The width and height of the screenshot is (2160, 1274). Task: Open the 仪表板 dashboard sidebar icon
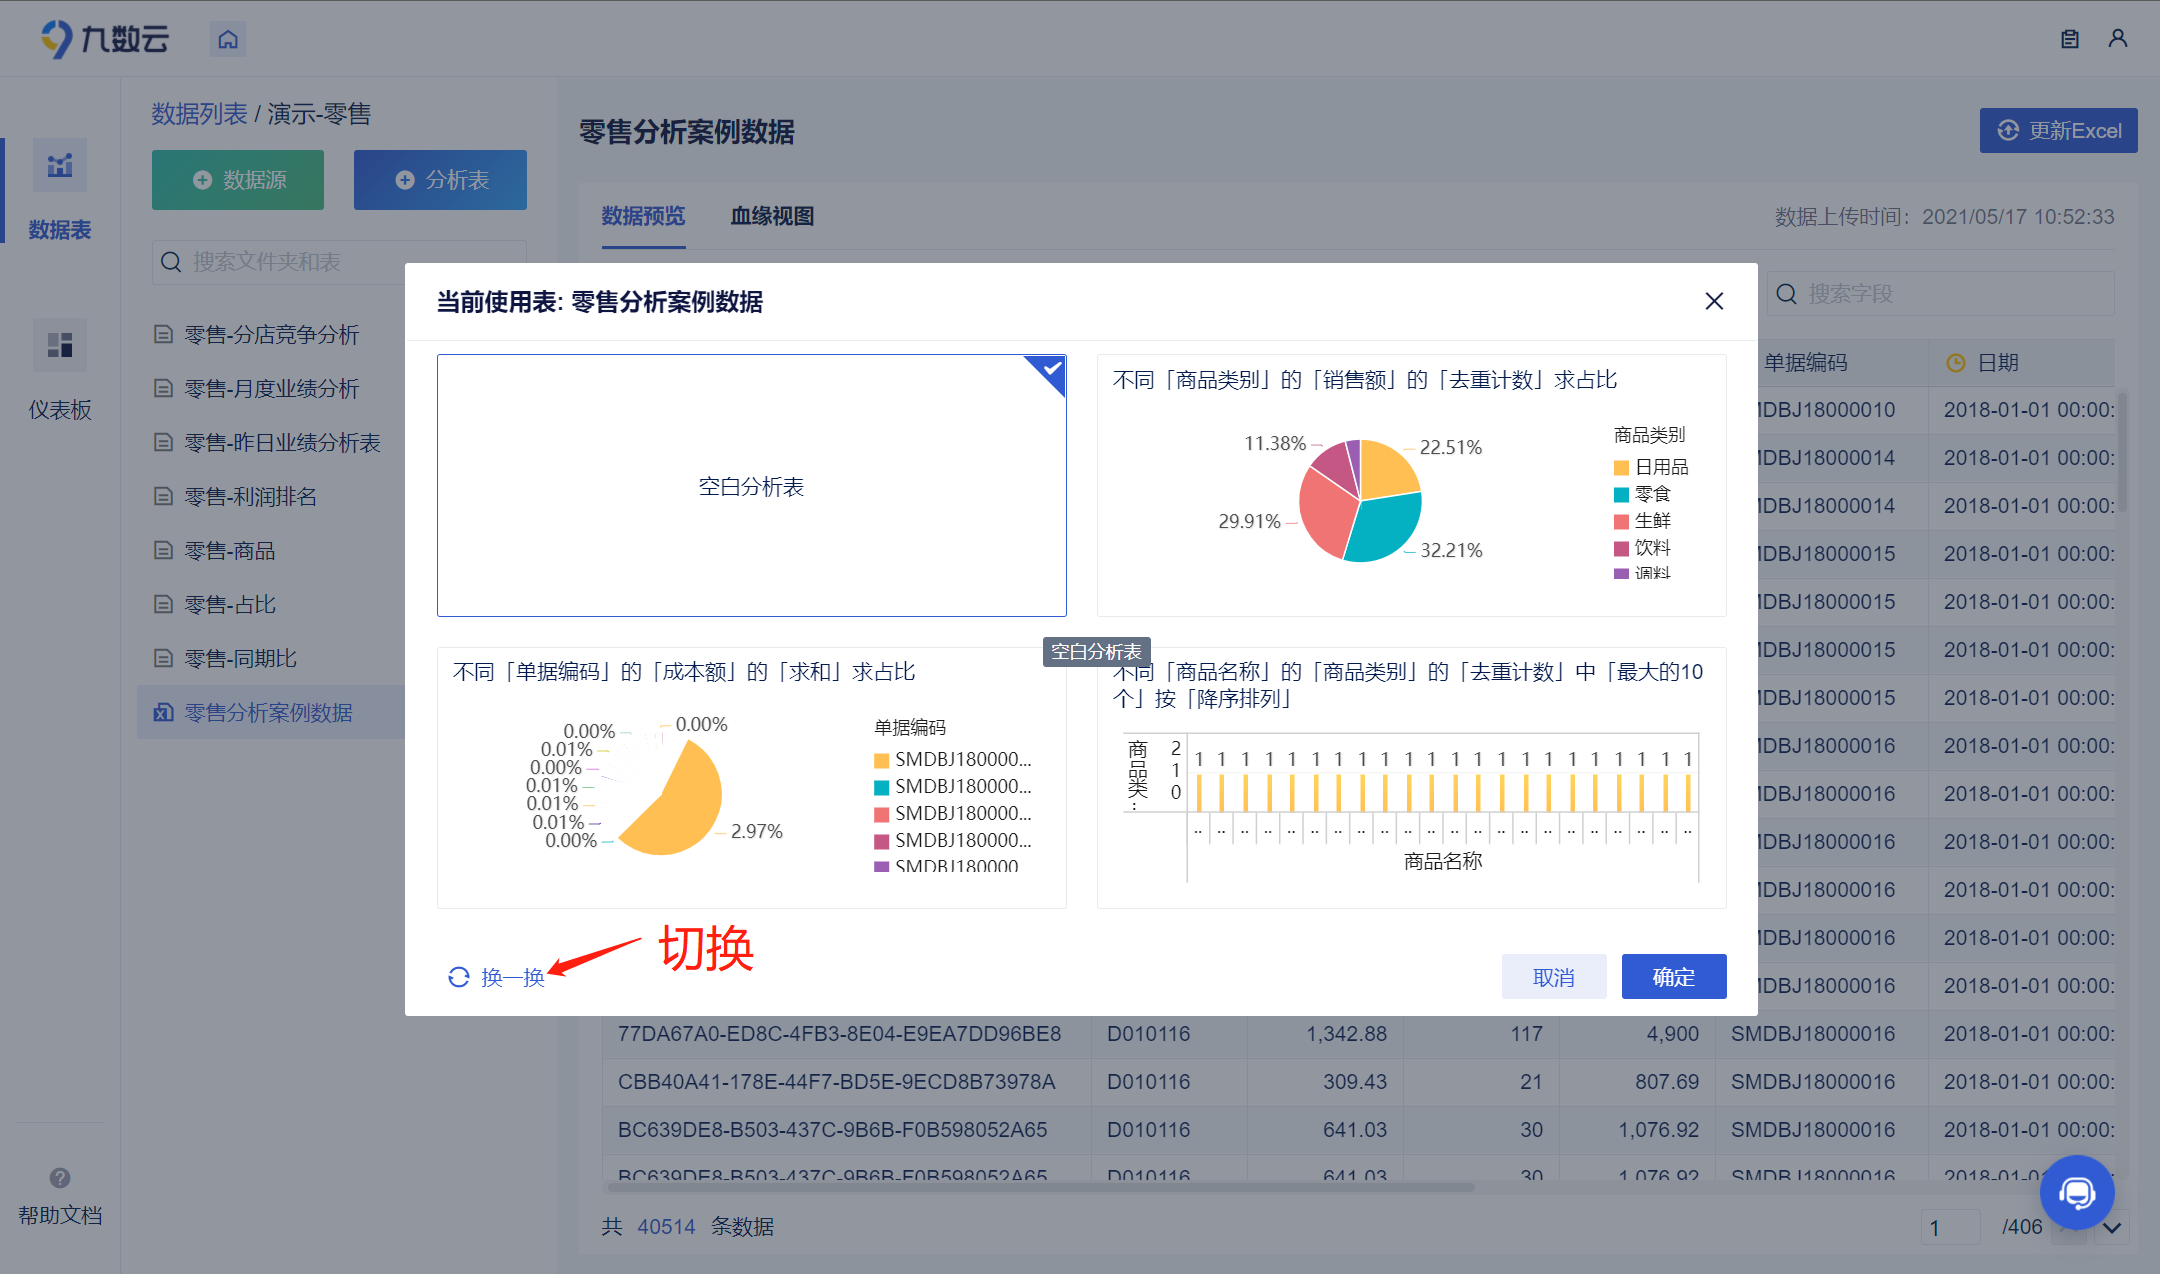[60, 346]
